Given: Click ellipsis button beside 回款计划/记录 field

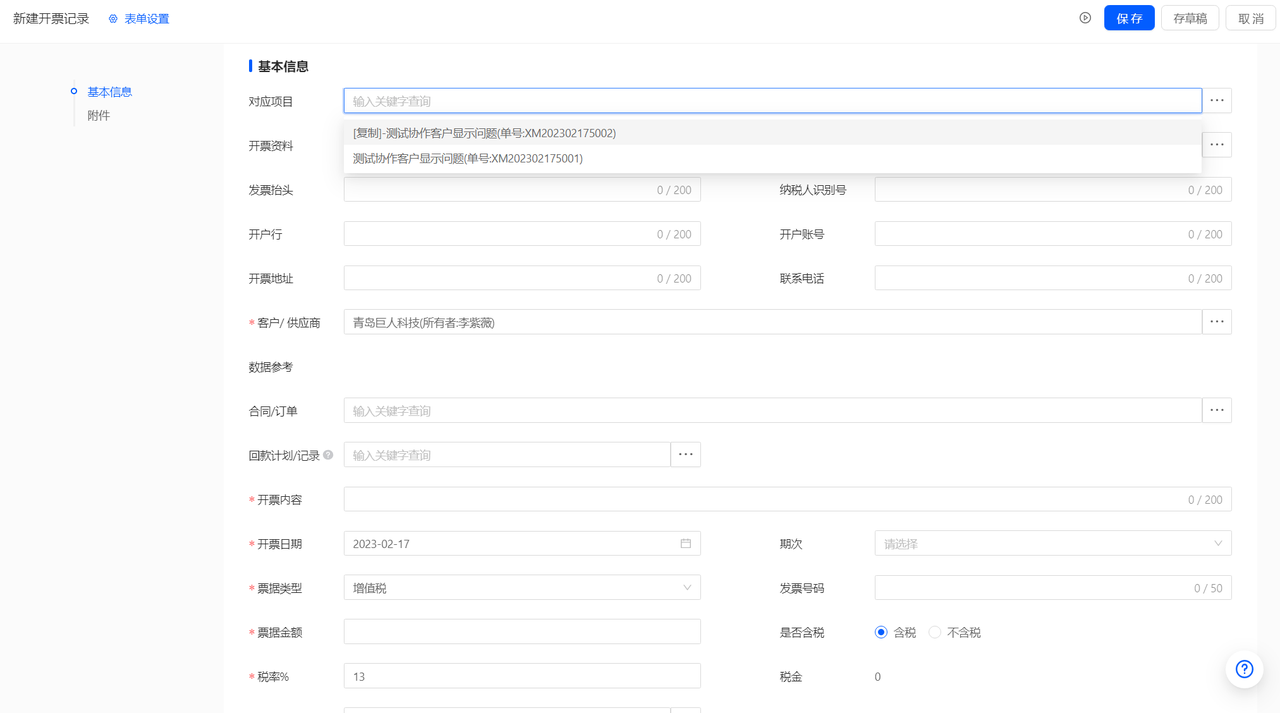Looking at the screenshot, I should coord(685,455).
